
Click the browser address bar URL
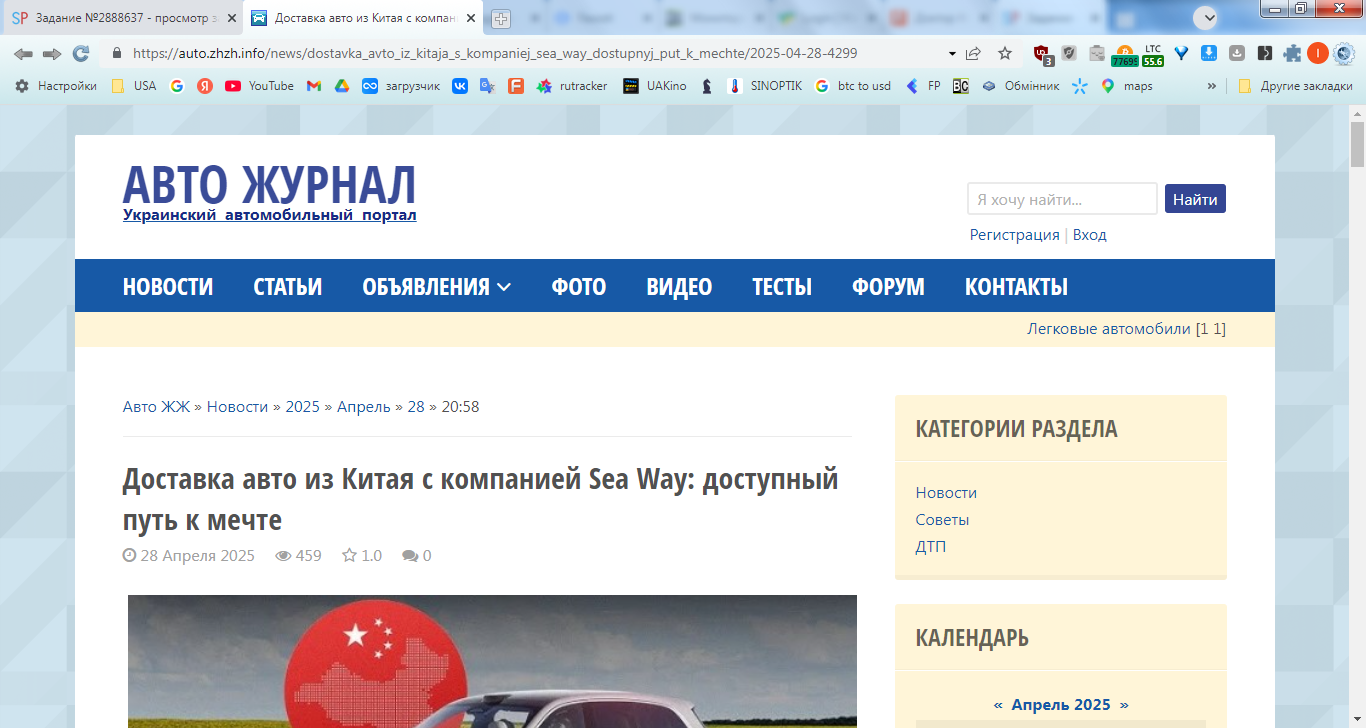[495, 54]
